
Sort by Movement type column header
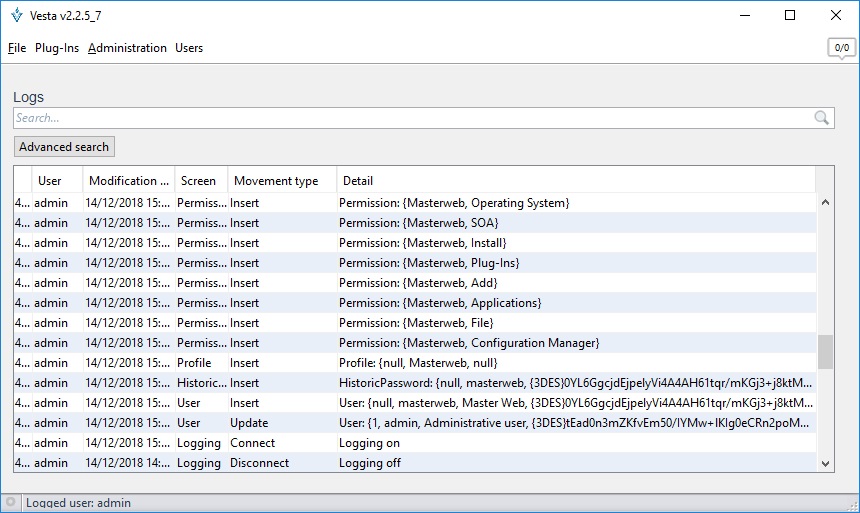pyautogui.click(x=276, y=181)
